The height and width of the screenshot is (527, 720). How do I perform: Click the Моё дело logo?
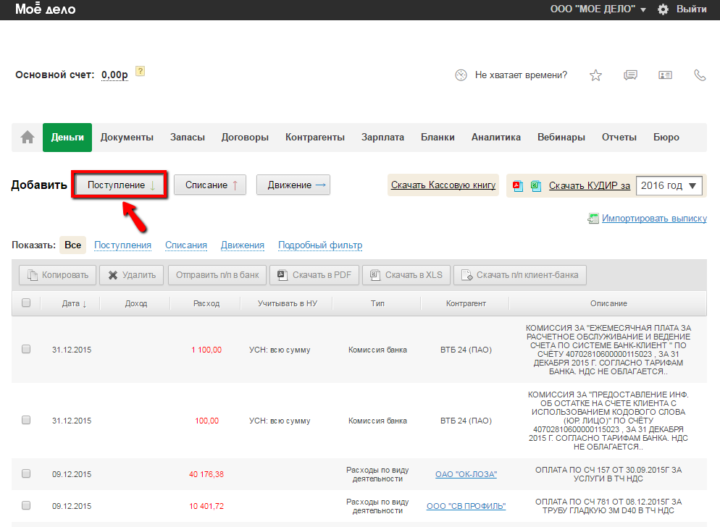tap(45, 9)
